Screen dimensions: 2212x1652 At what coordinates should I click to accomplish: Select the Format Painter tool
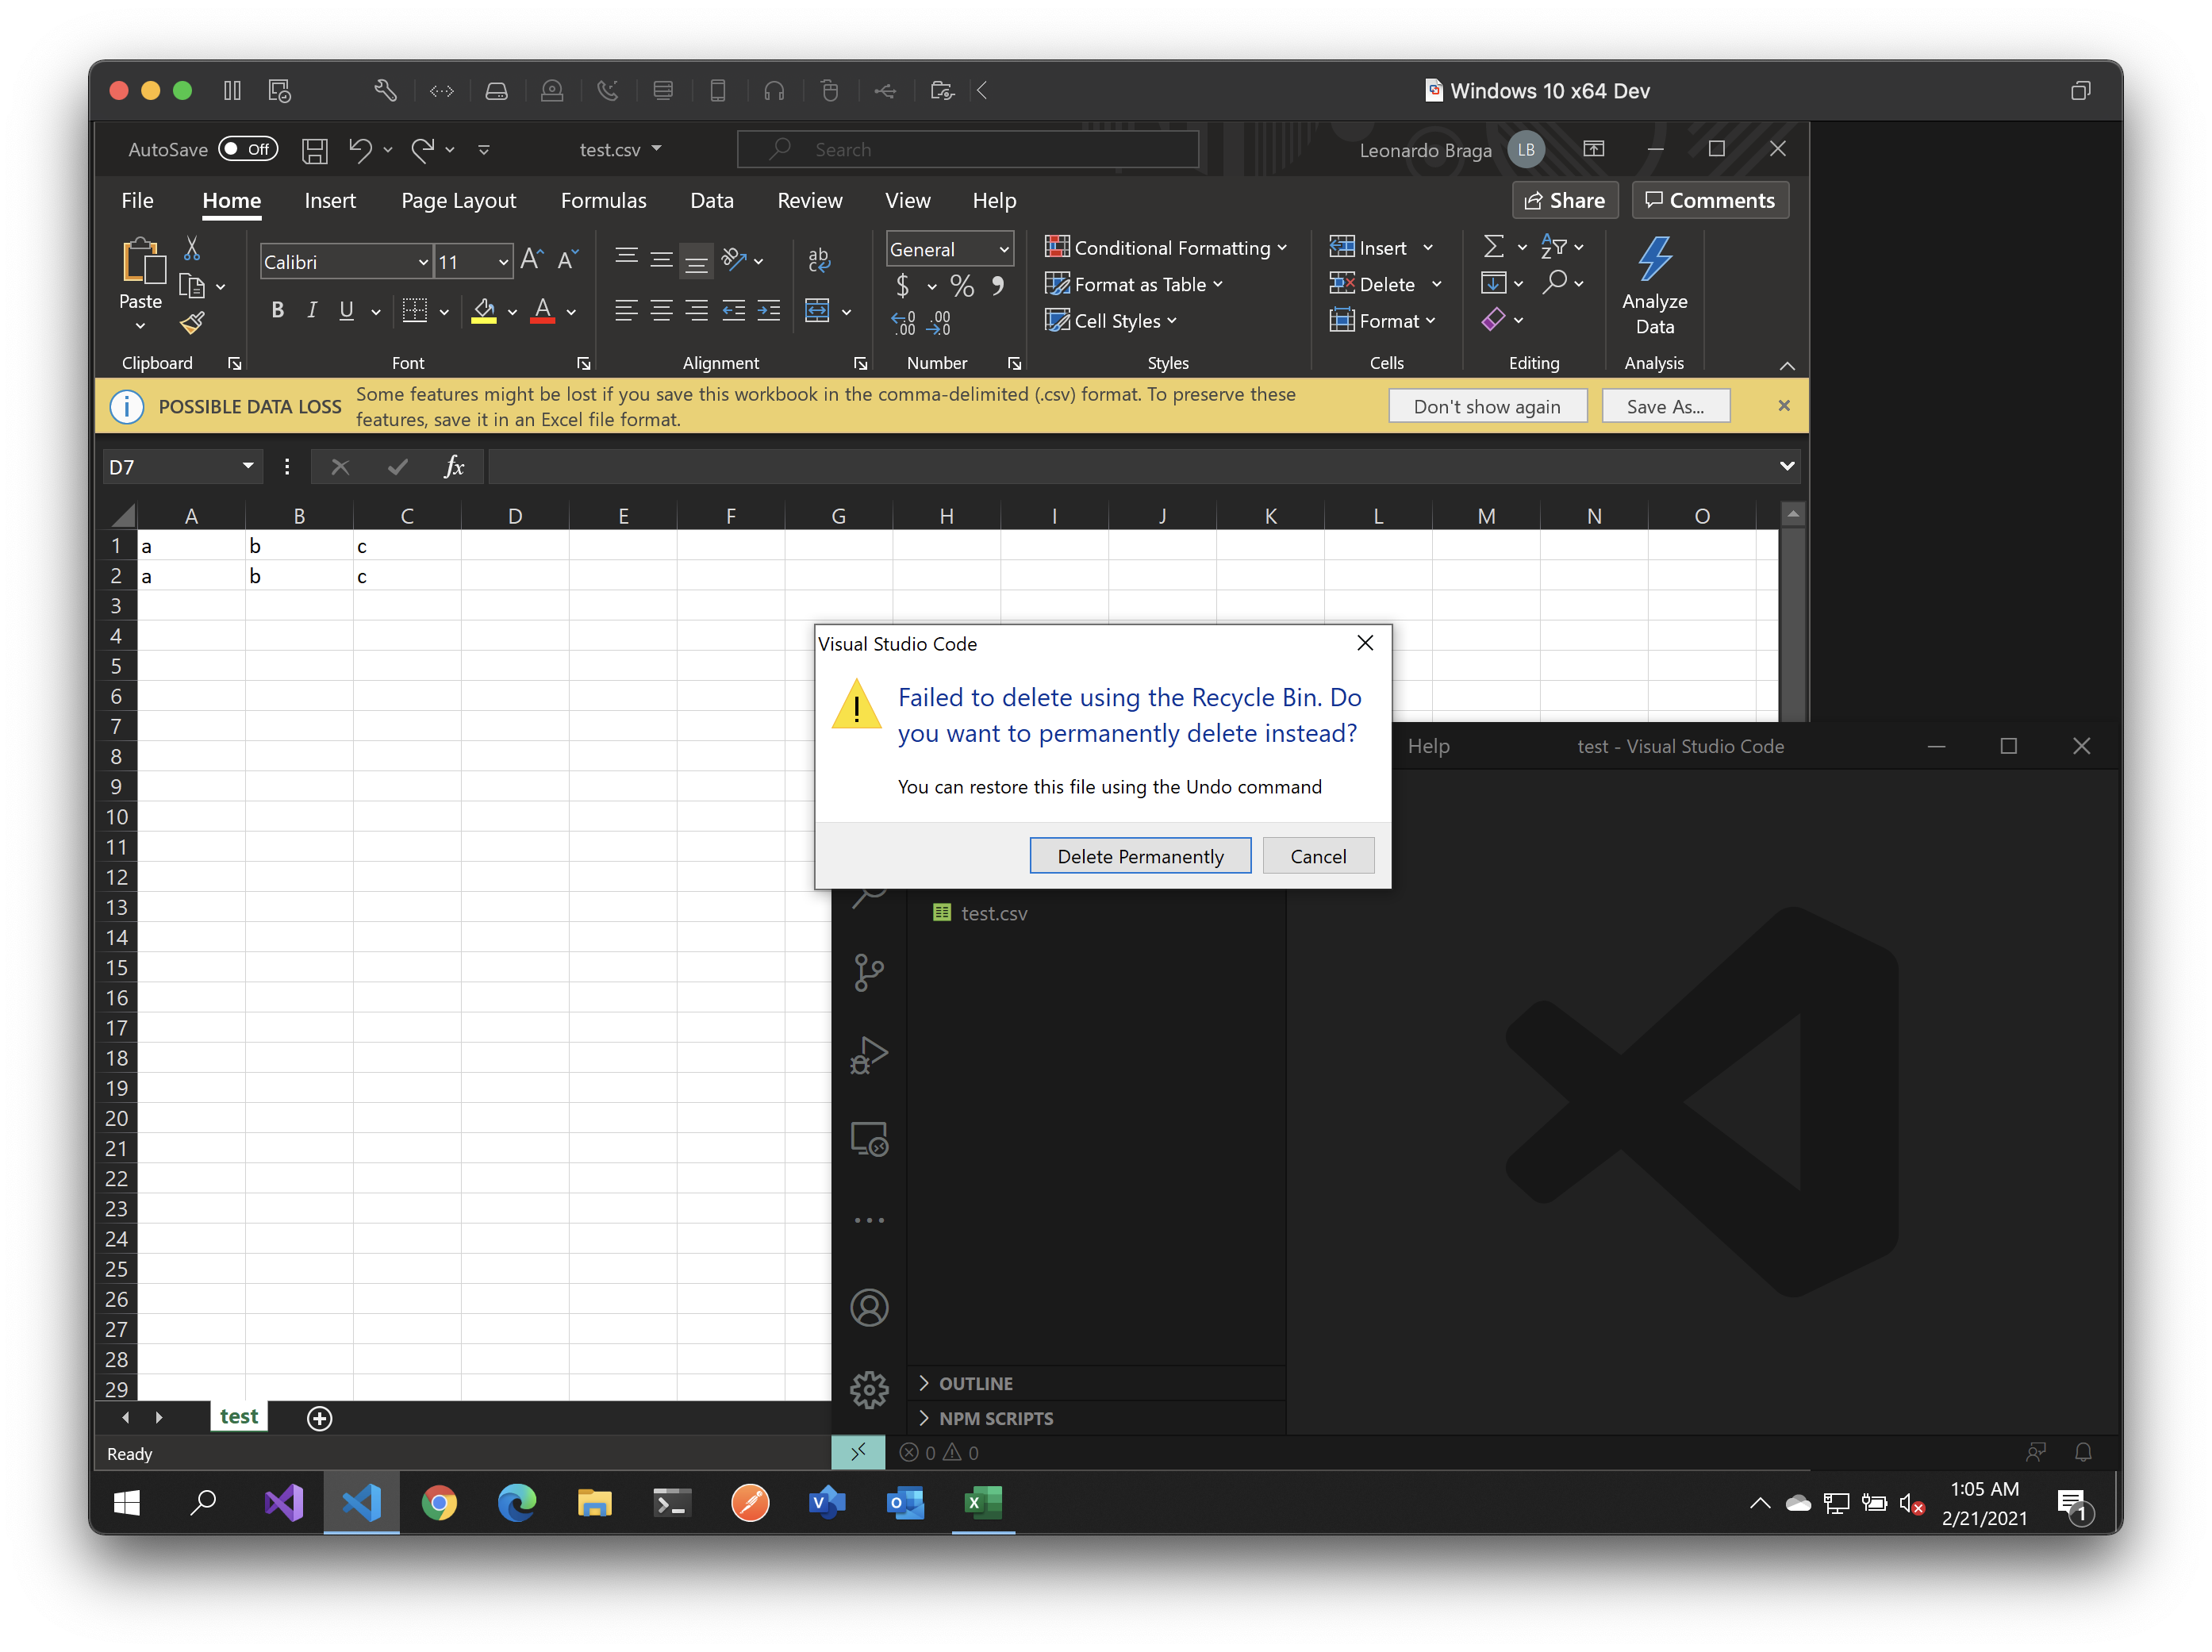coord(193,322)
